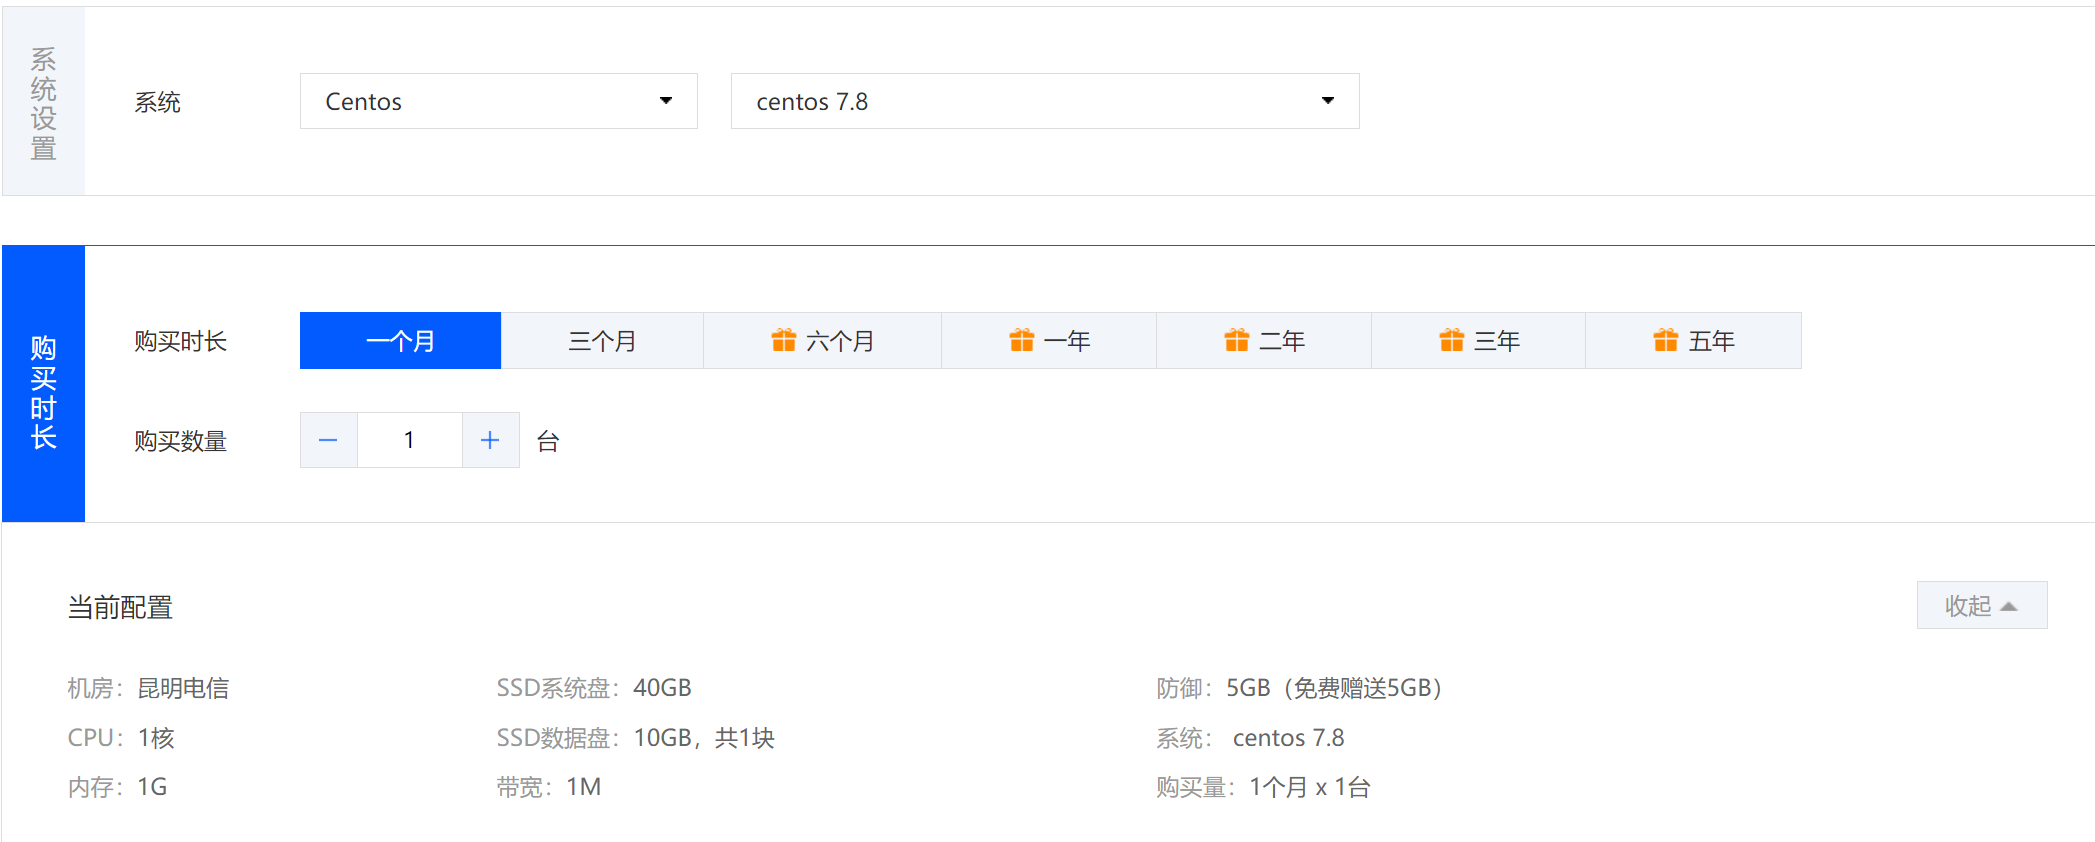This screenshot has height=842, width=2095.
Task: Pick the 三年 duration option
Action: click(x=1479, y=341)
